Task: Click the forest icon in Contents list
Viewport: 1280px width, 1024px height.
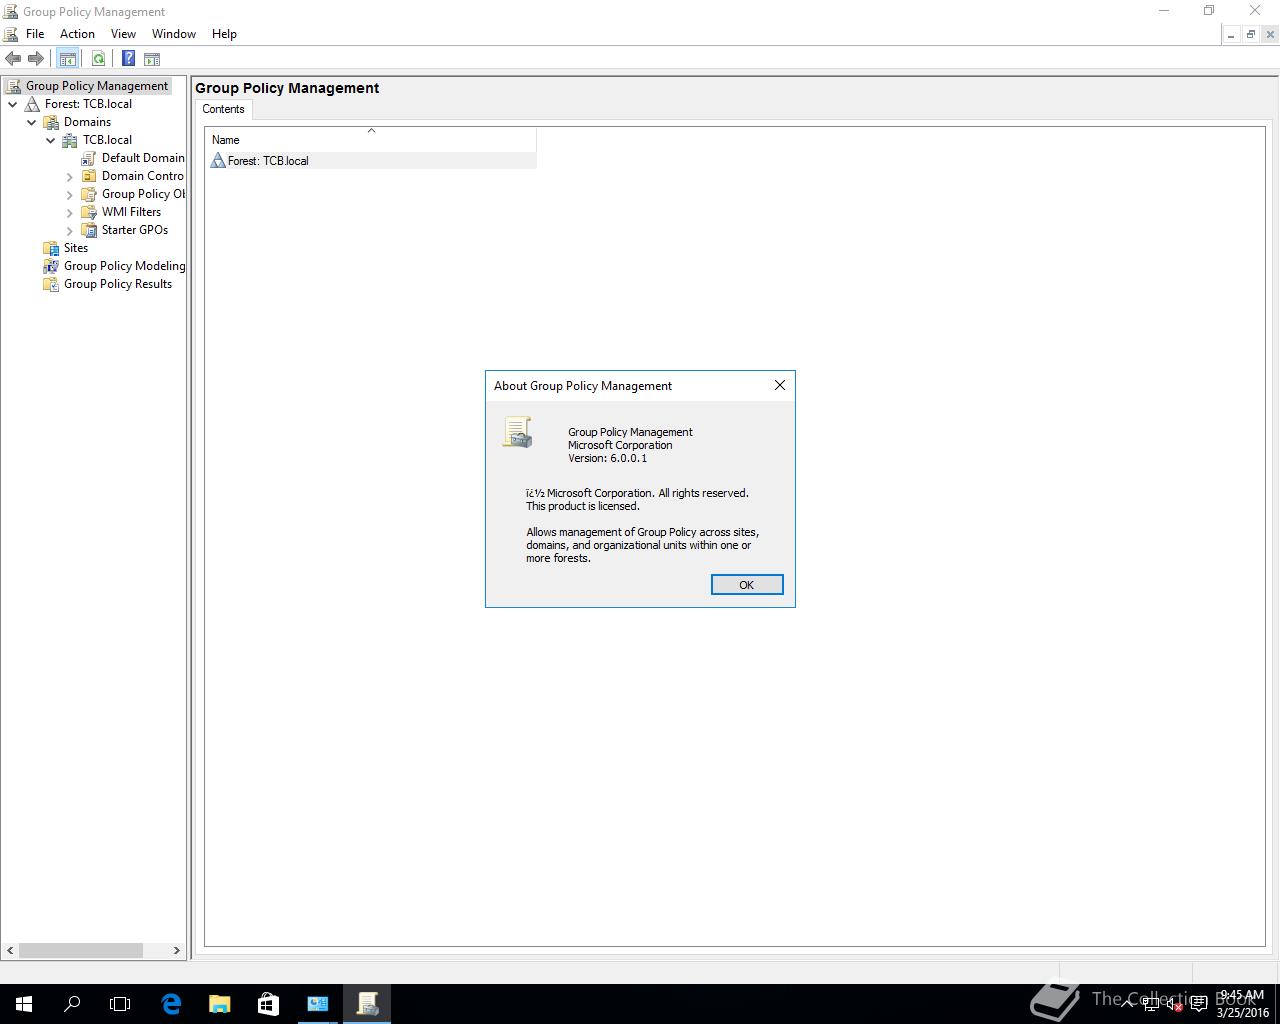Action: [218, 160]
